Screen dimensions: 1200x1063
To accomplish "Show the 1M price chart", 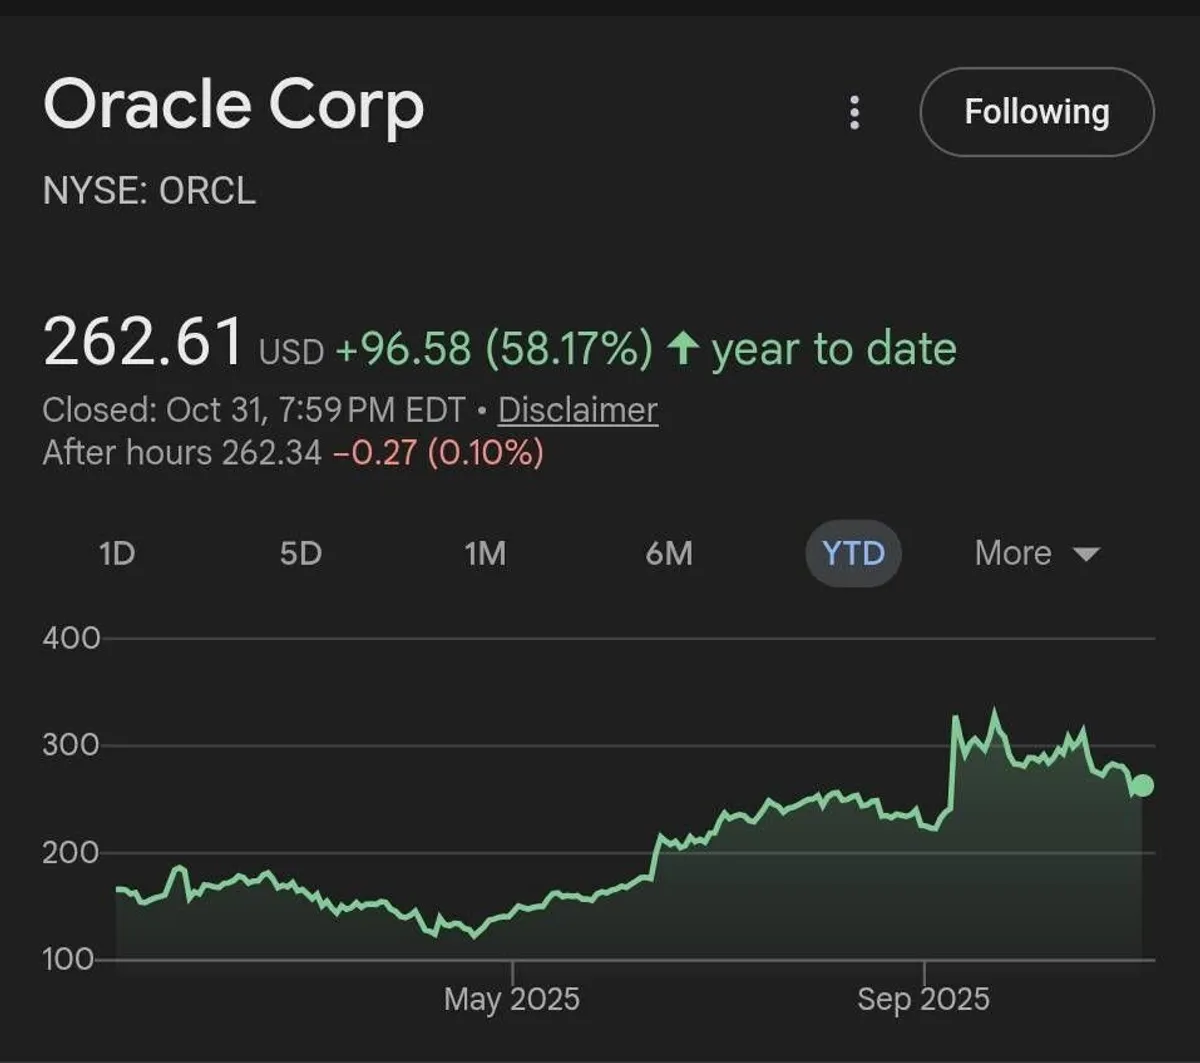I will pos(485,553).
